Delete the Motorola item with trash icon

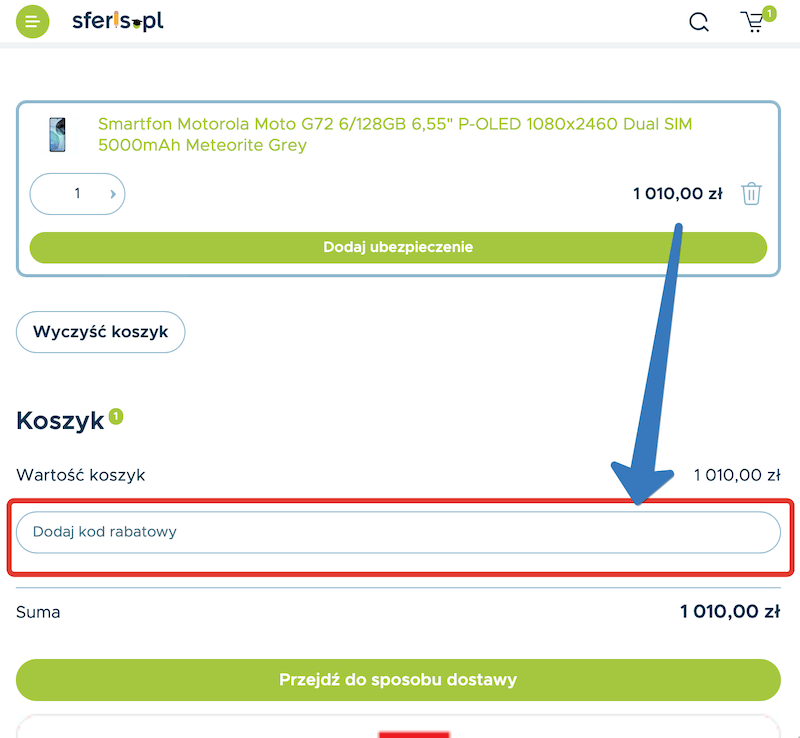[x=751, y=194]
